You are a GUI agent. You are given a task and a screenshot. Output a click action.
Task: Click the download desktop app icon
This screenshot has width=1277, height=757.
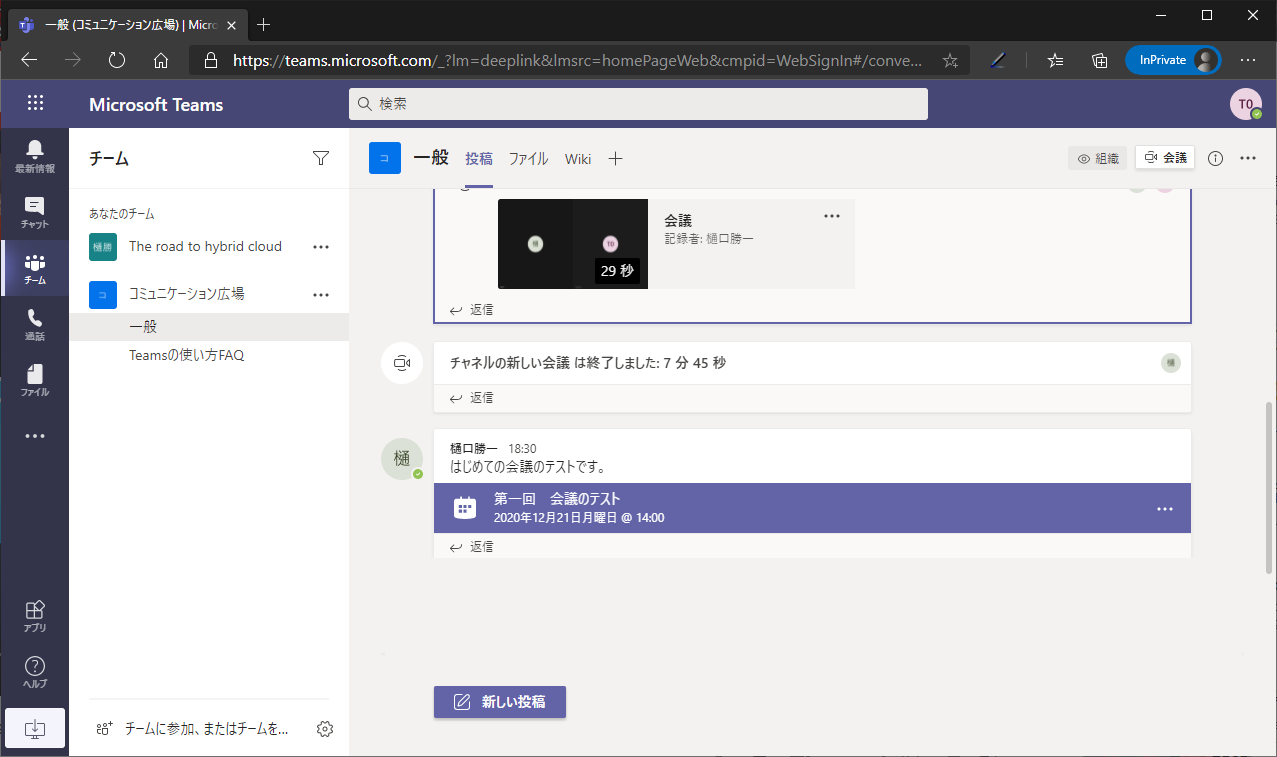pos(35,728)
